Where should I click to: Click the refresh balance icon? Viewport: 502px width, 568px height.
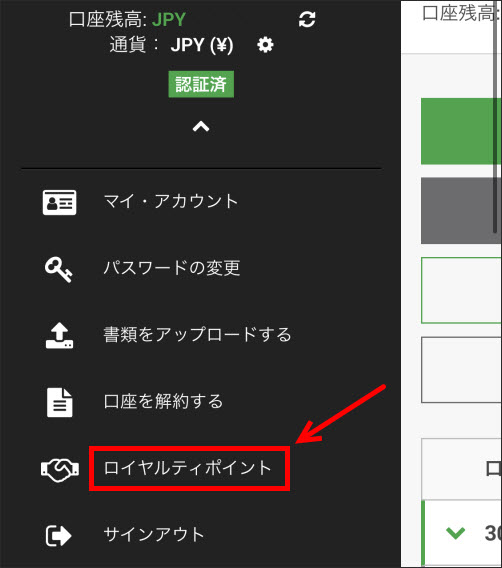307,20
